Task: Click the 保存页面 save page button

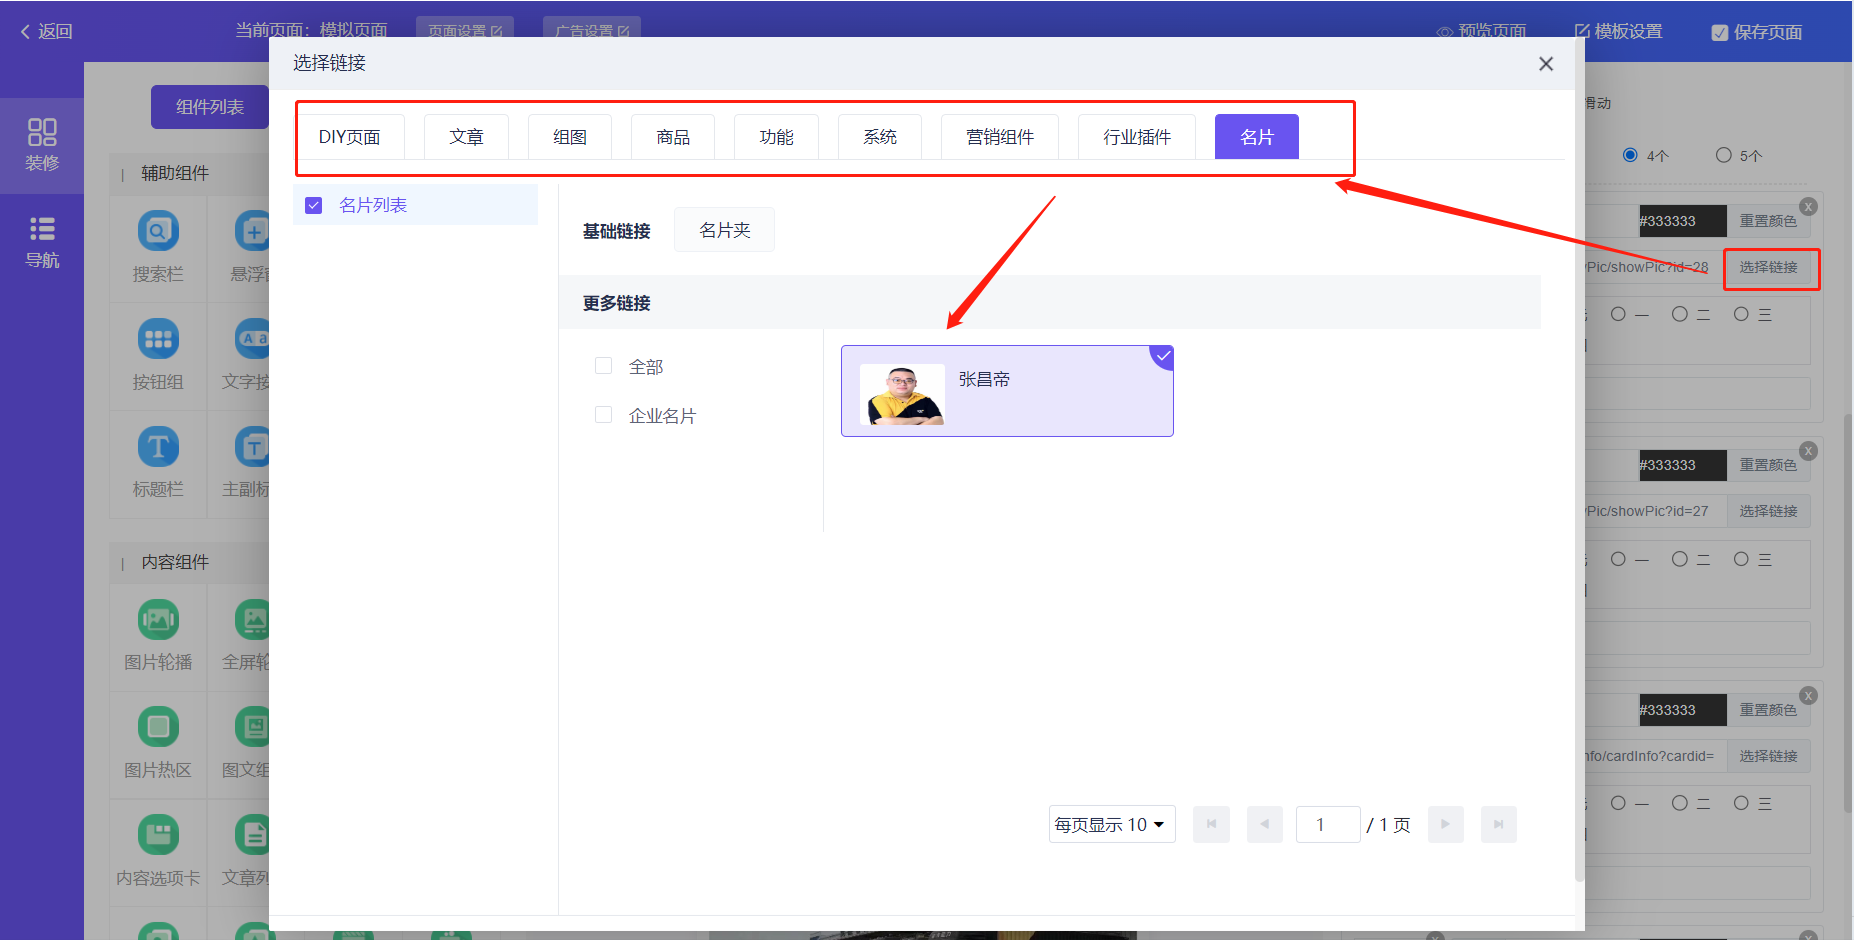Action: coord(1757,32)
